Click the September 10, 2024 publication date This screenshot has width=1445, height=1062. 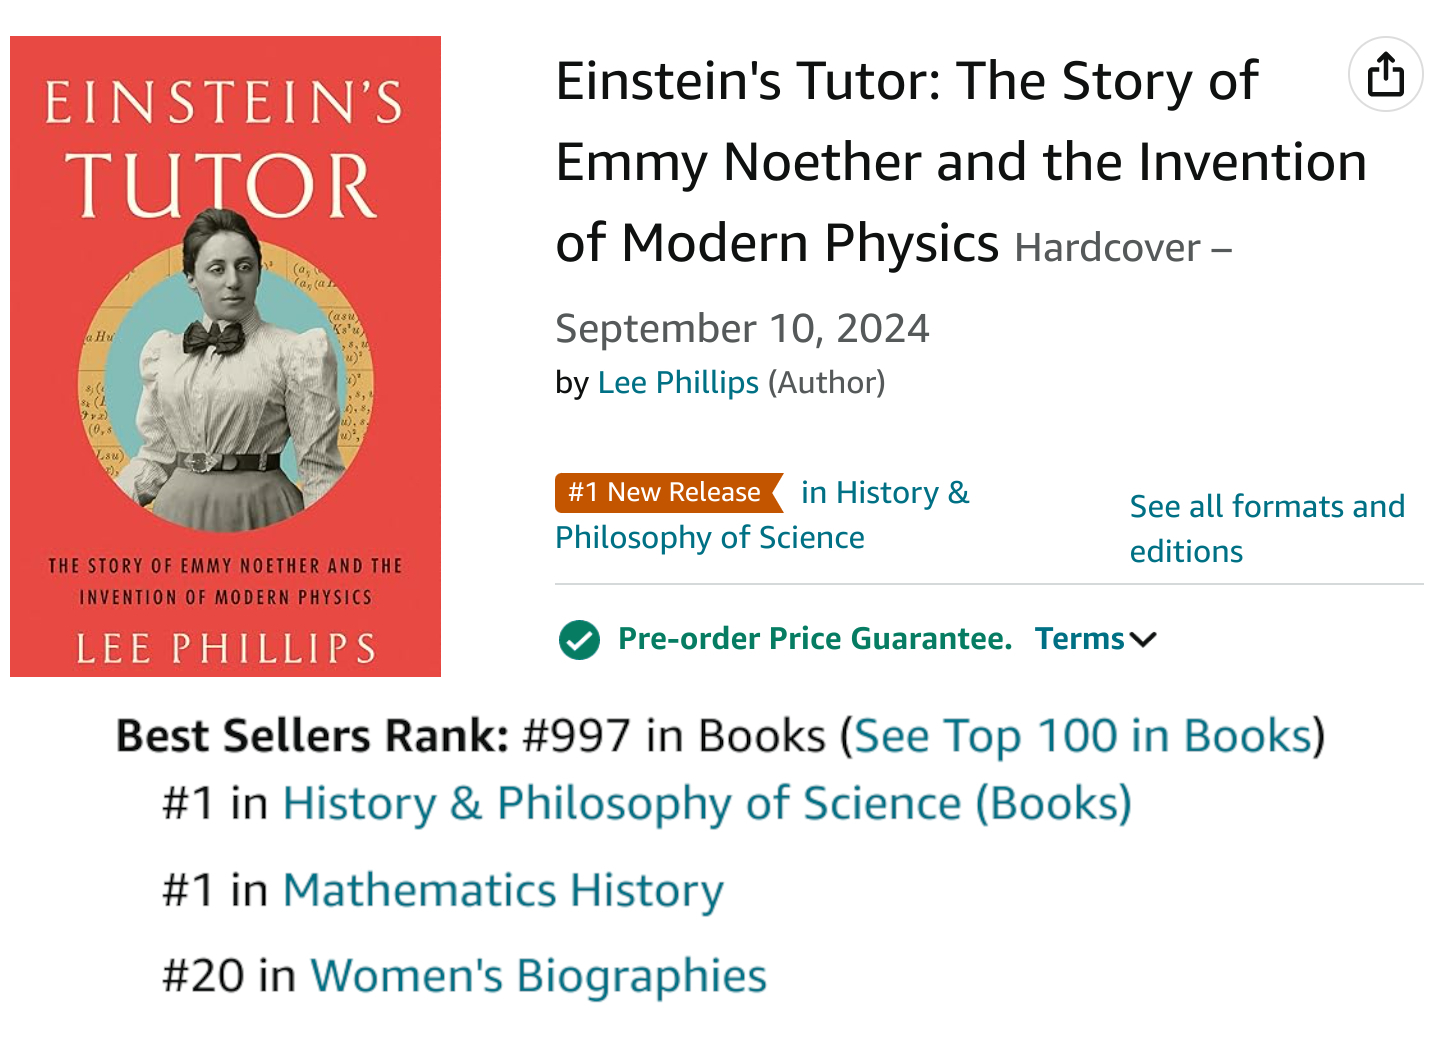742,329
